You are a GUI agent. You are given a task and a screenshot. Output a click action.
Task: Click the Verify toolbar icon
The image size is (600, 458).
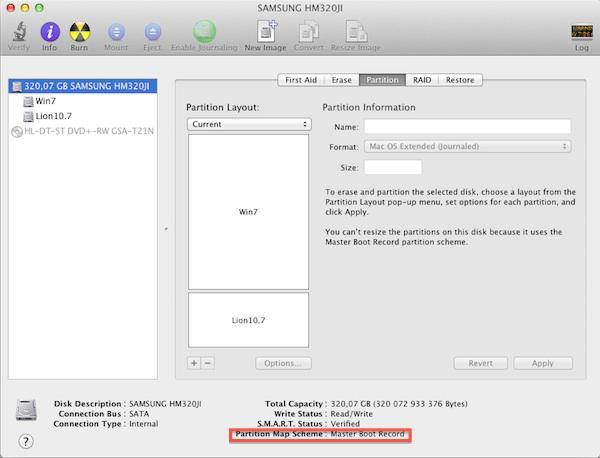17,31
